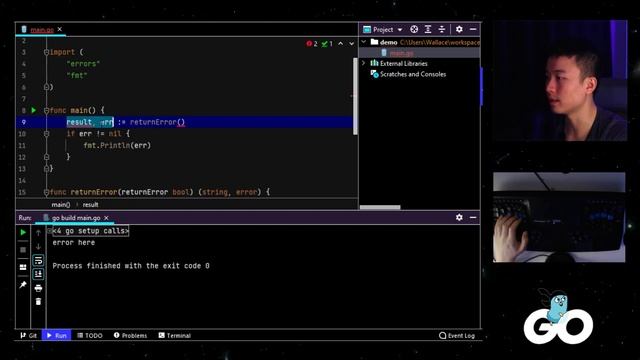Open Run panel settings gear
This screenshot has height=360, width=640.
click(459, 218)
